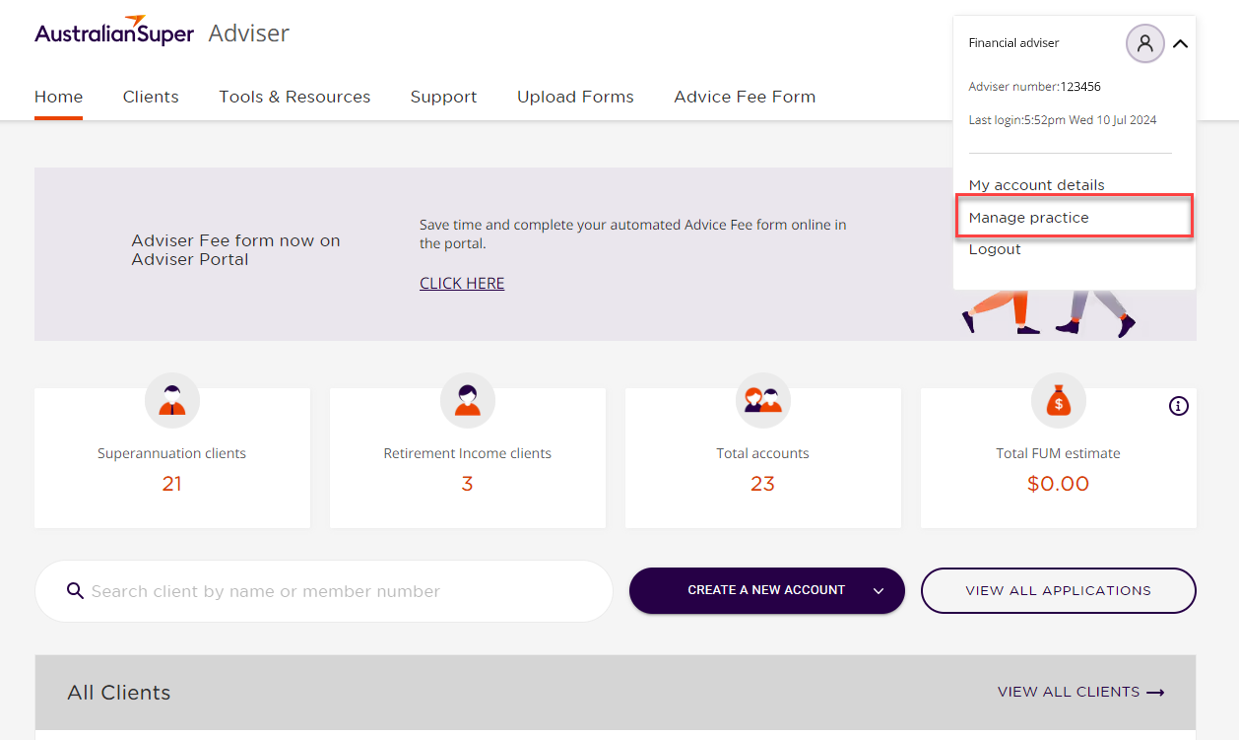The height and width of the screenshot is (740, 1240).
Task: Open the Advice Fee Form tab
Action: tap(745, 97)
